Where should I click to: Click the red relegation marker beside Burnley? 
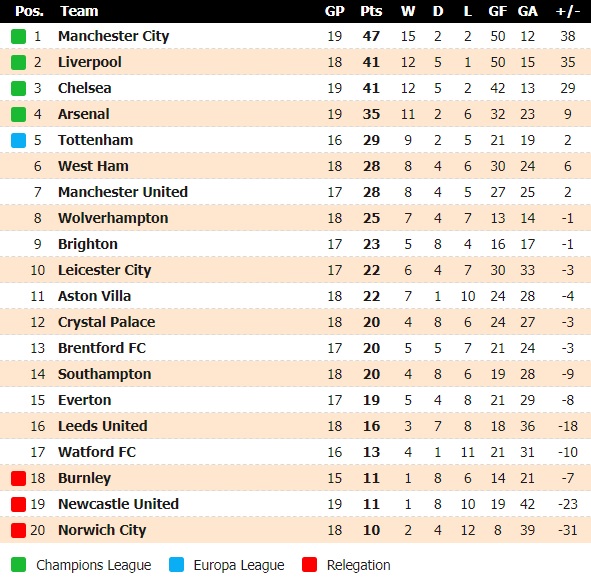18,478
